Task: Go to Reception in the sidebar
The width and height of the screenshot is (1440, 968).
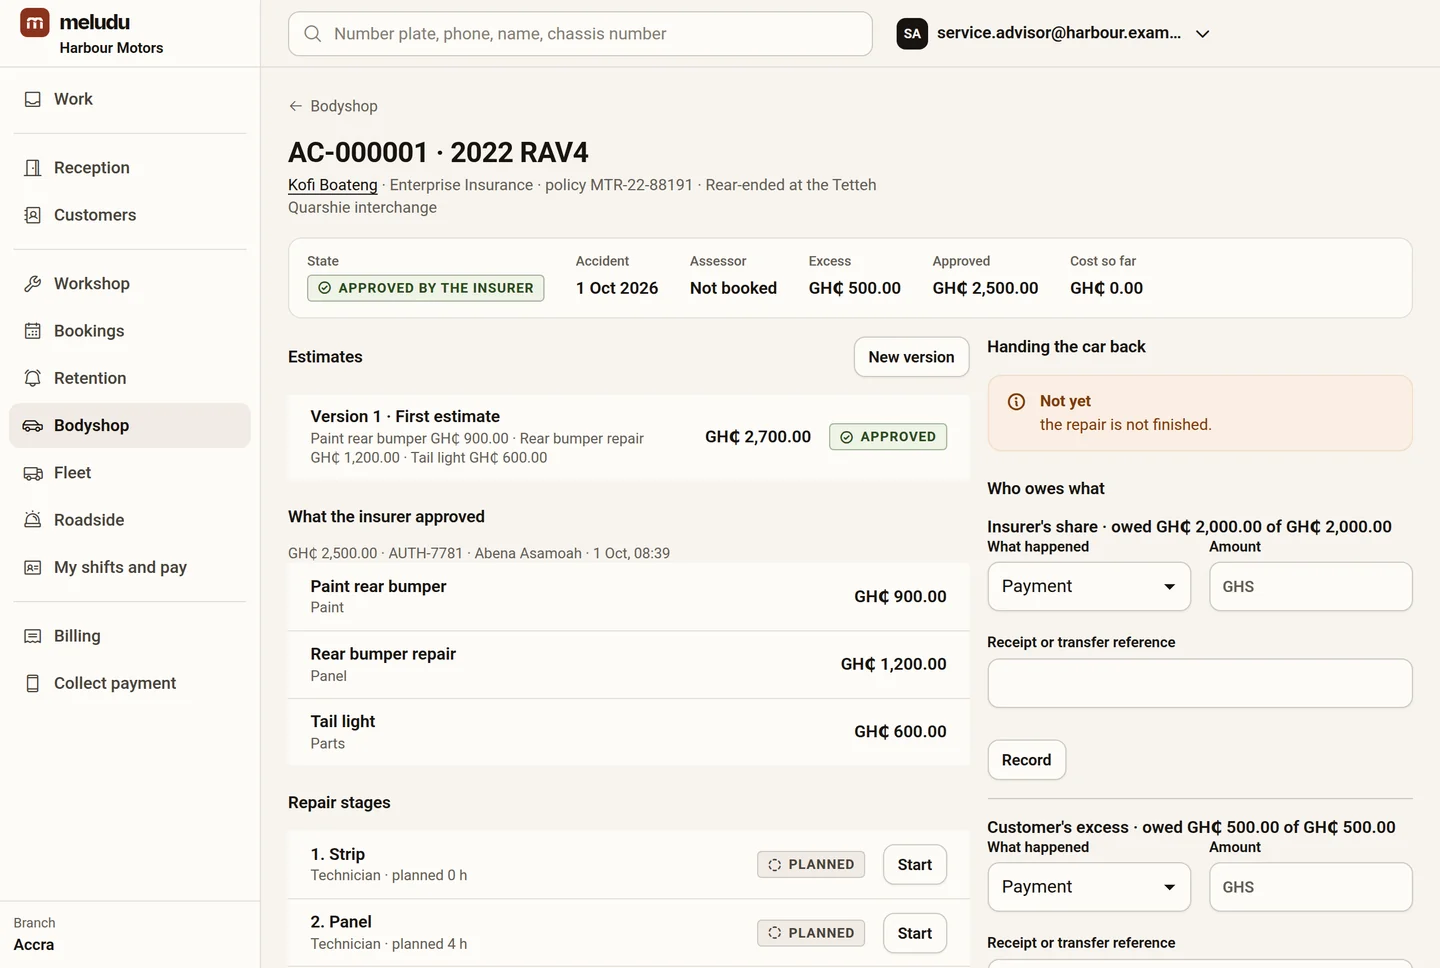Action: click(130, 168)
